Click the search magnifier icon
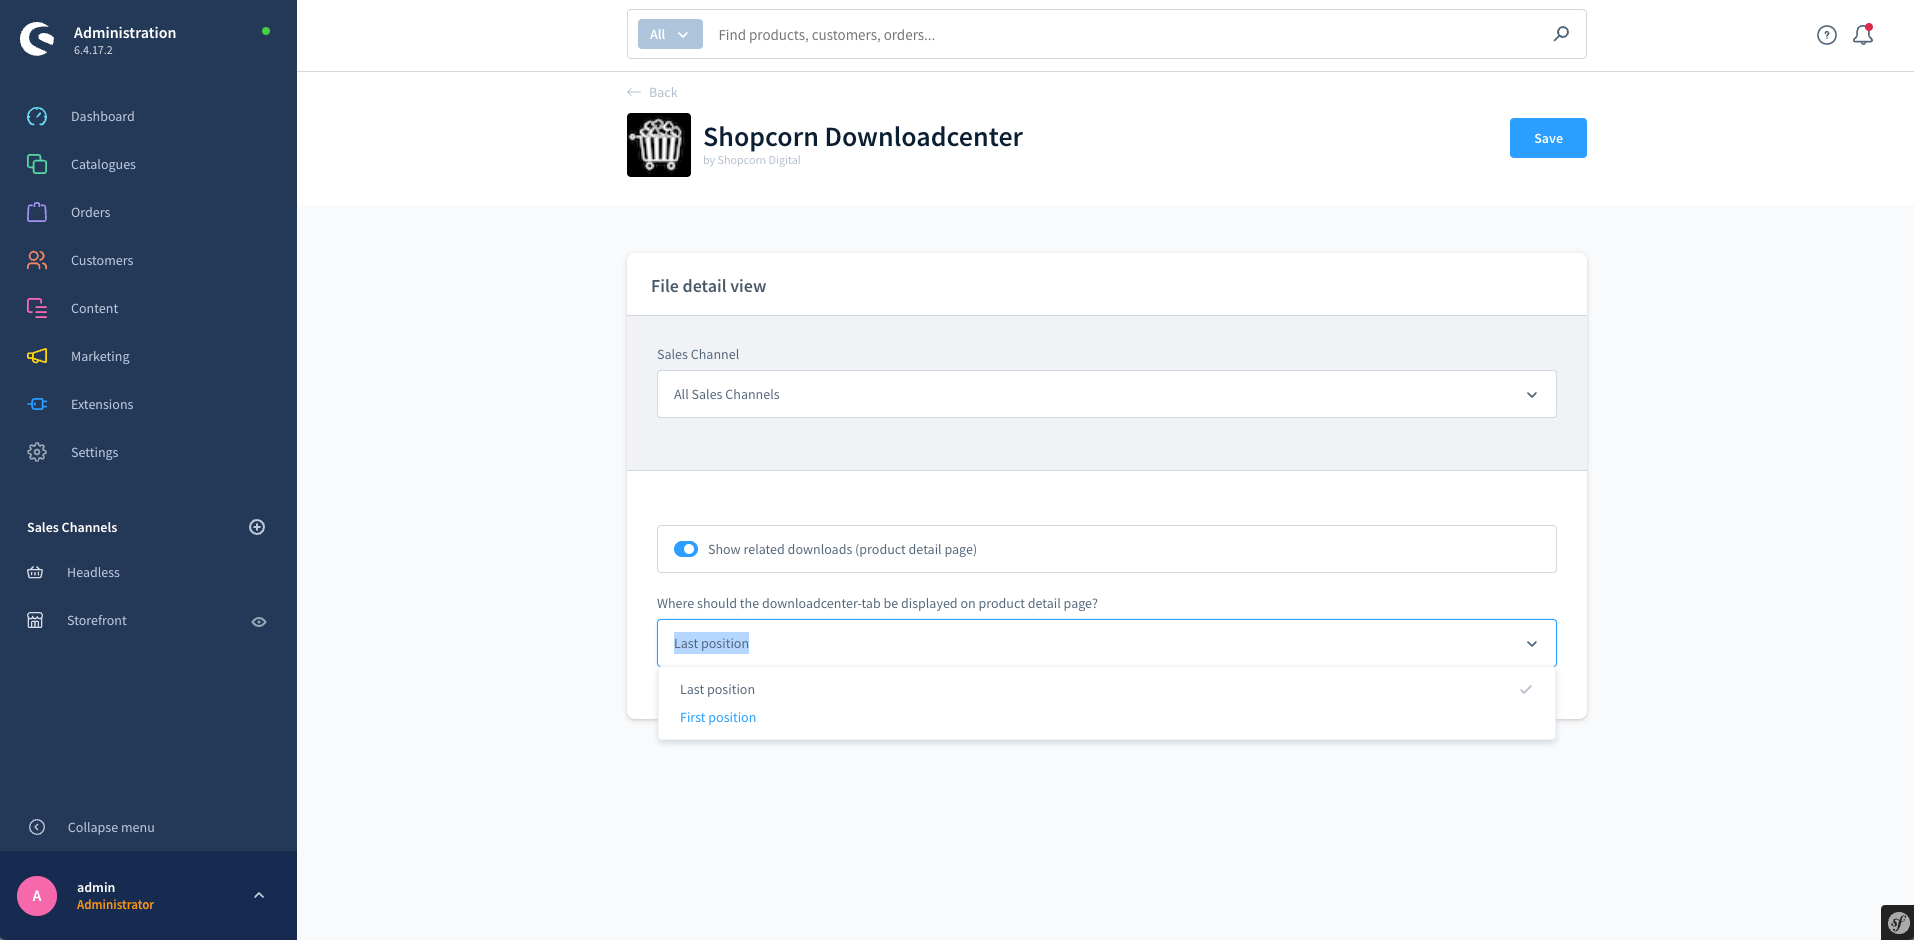Viewport: 1914px width, 940px height. click(1561, 34)
